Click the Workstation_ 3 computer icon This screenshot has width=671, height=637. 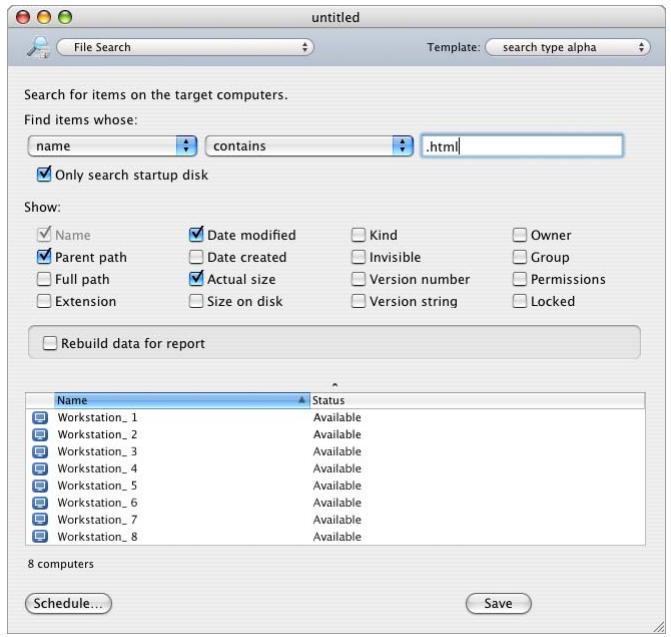(40, 451)
